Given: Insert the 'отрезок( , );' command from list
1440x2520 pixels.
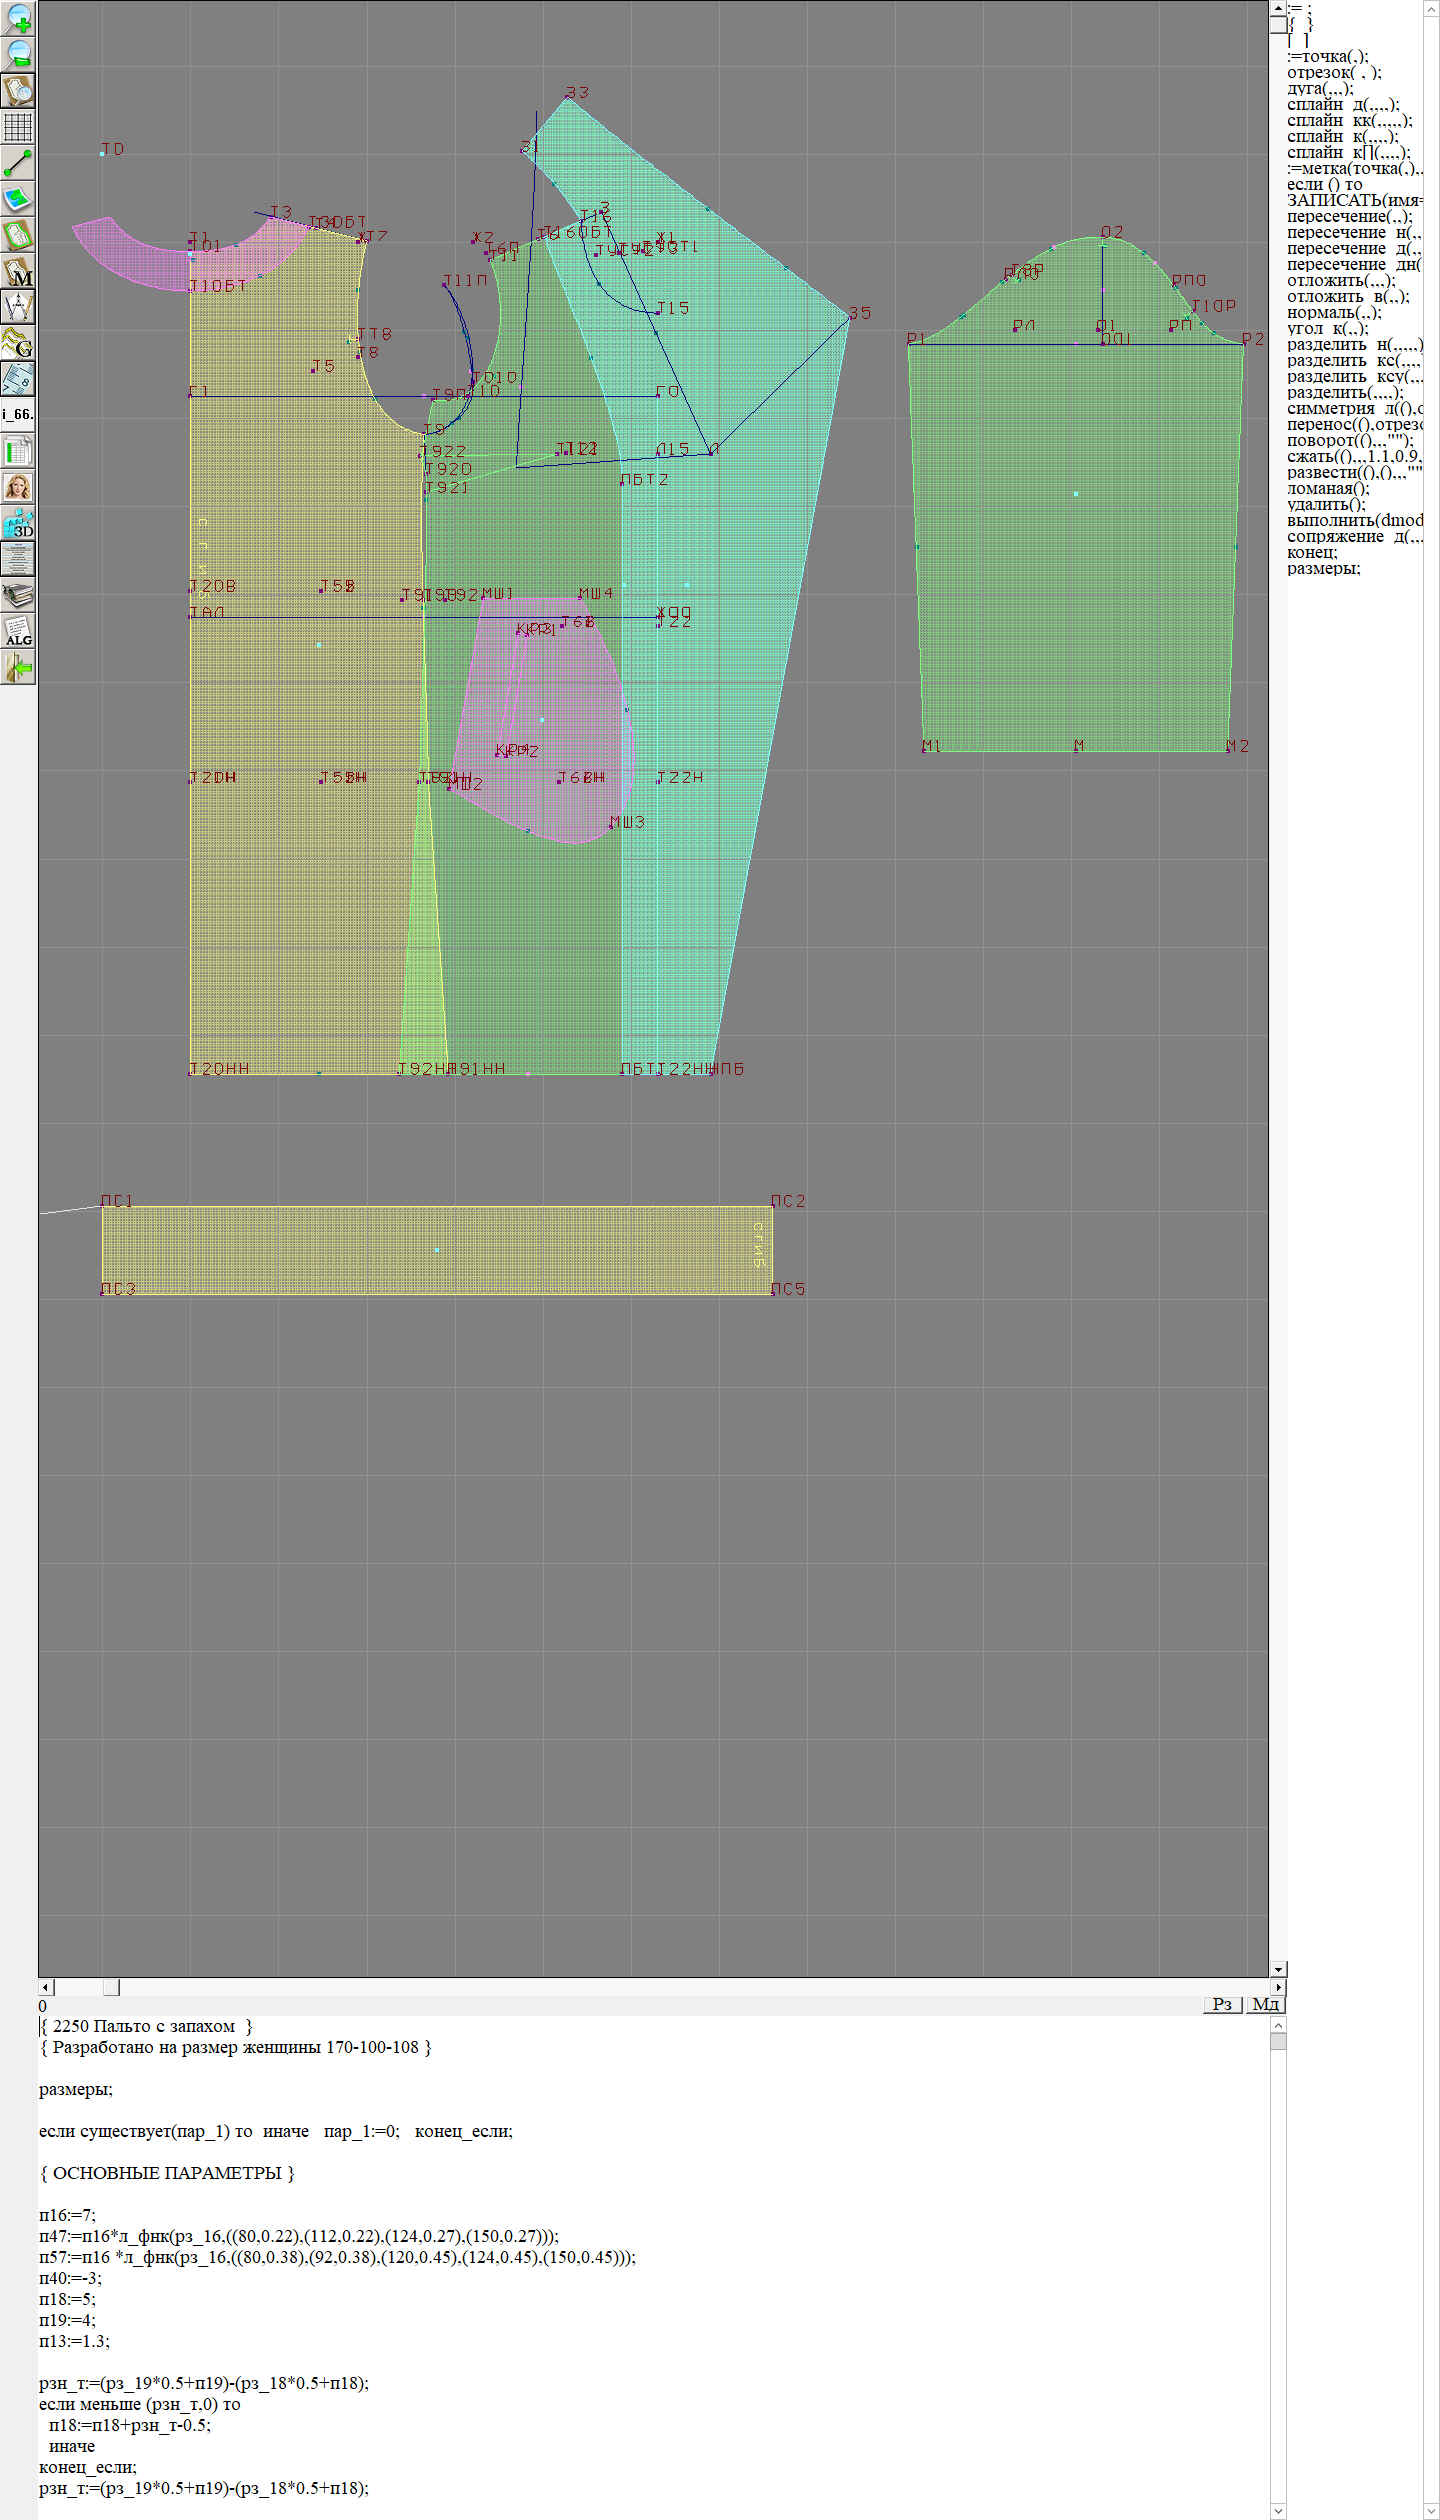Looking at the screenshot, I should click(x=1334, y=73).
